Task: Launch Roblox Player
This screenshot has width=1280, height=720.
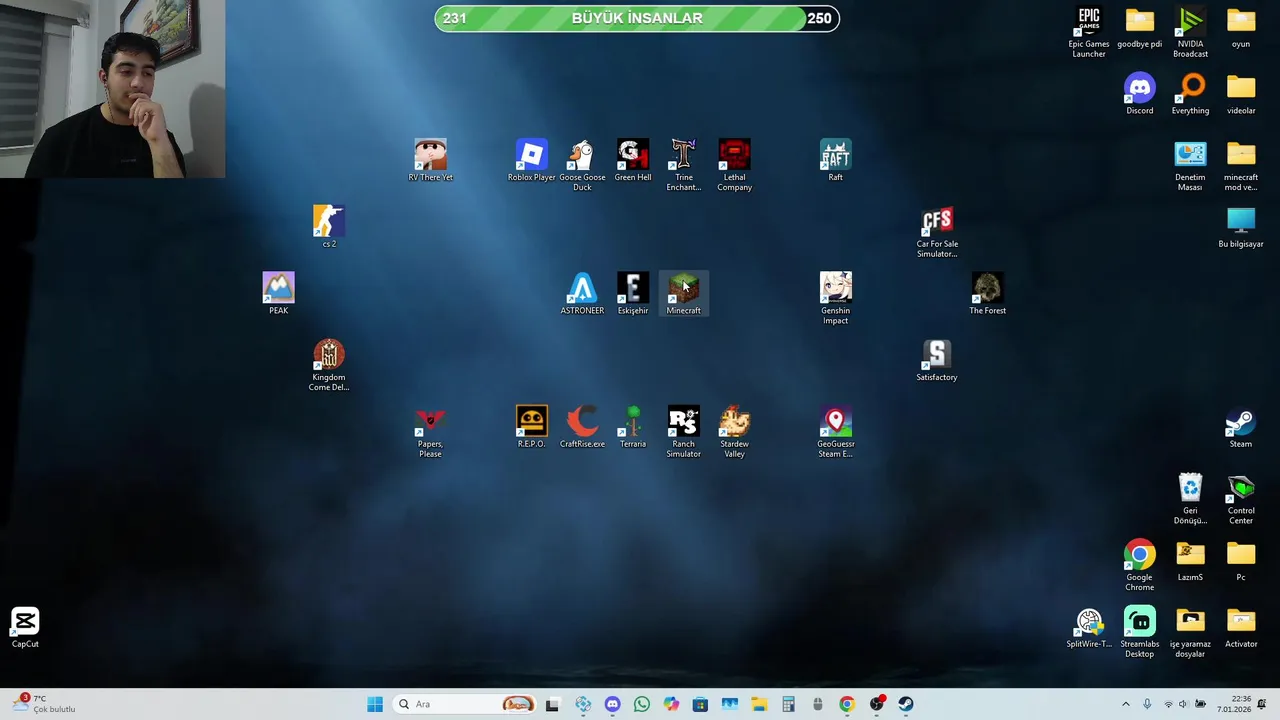Action: [x=531, y=160]
